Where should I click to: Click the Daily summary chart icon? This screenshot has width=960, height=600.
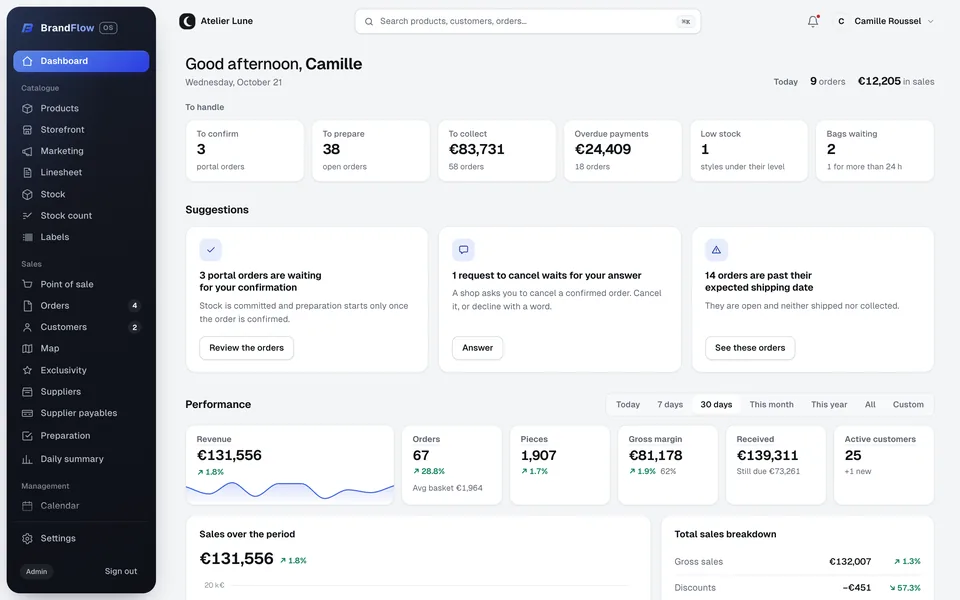coord(27,459)
